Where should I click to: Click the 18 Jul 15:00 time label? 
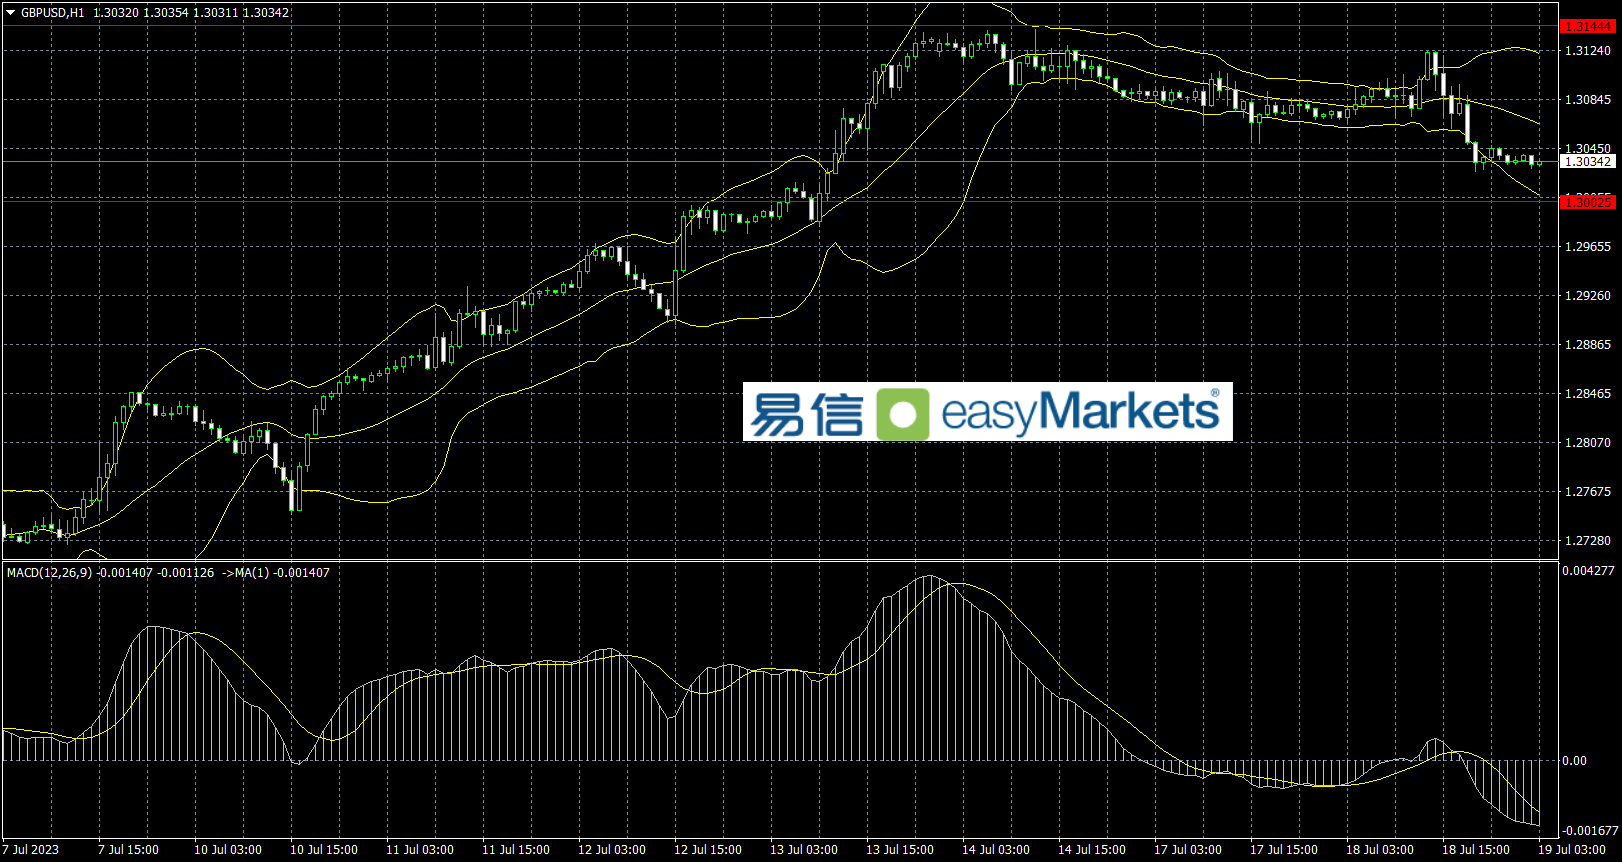coord(1476,850)
